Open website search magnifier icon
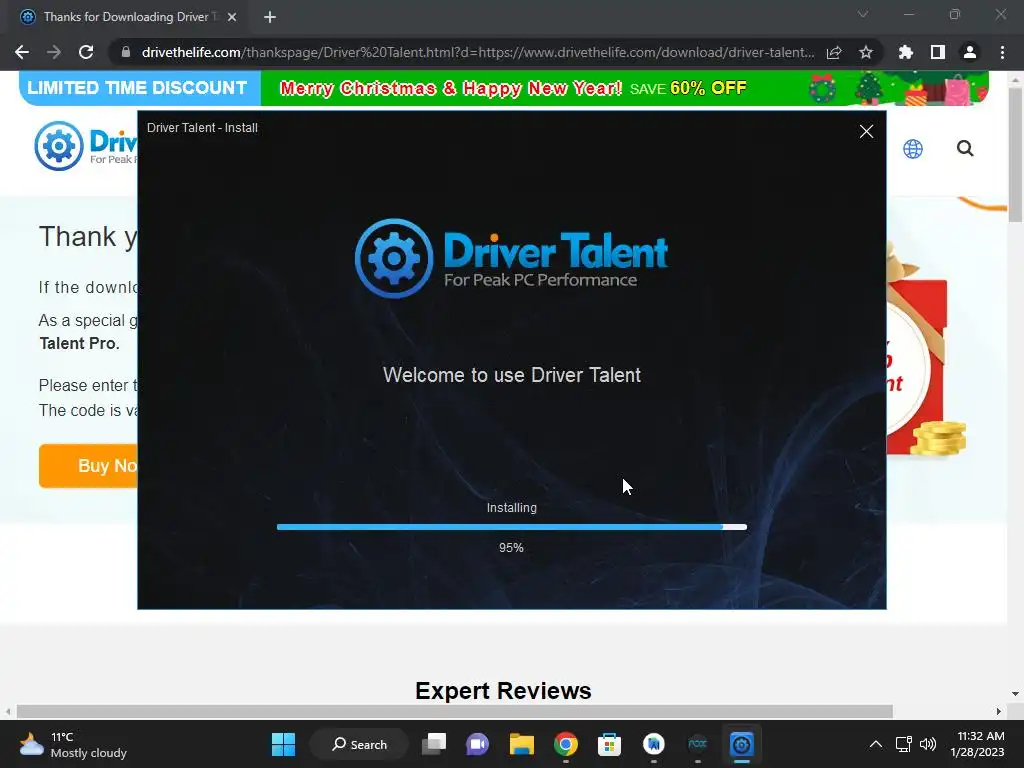1024x768 pixels. point(965,149)
